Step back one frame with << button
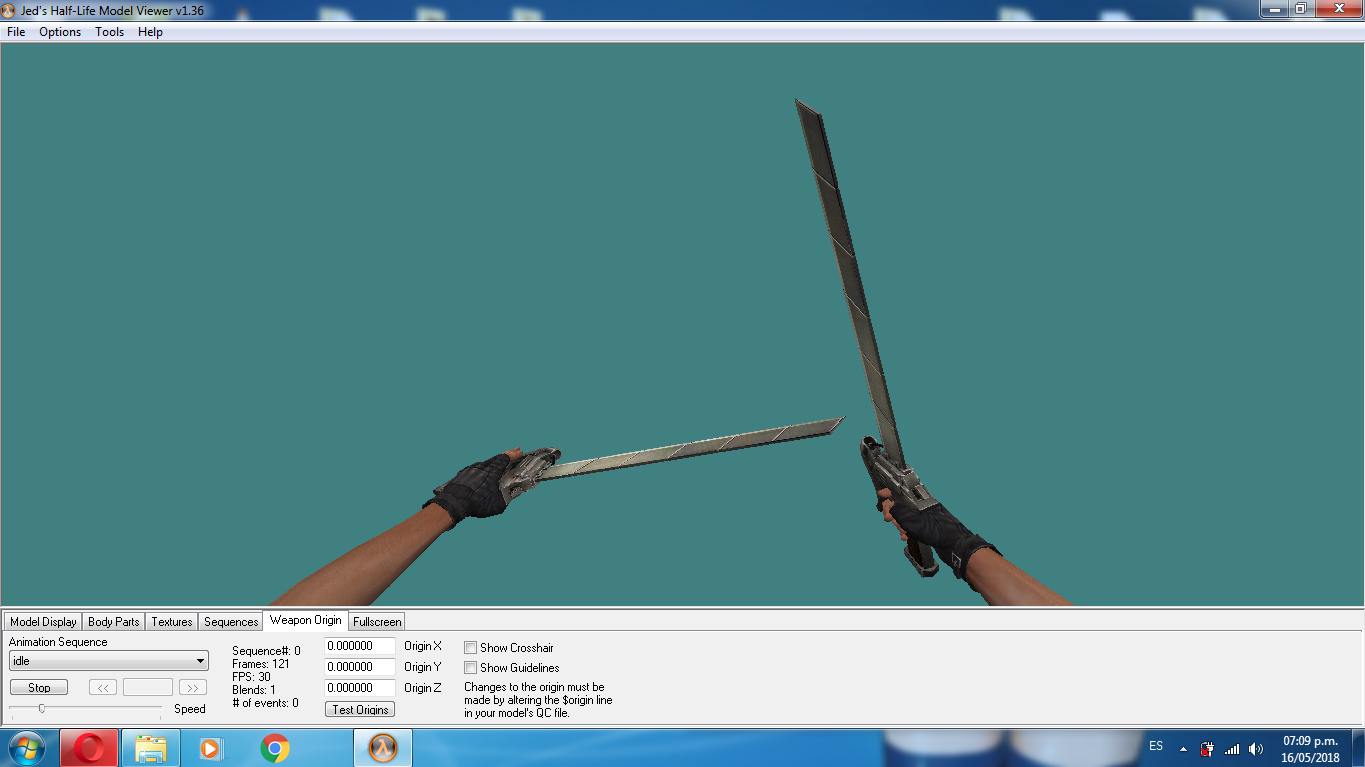The image size is (1365, 767). click(103, 687)
